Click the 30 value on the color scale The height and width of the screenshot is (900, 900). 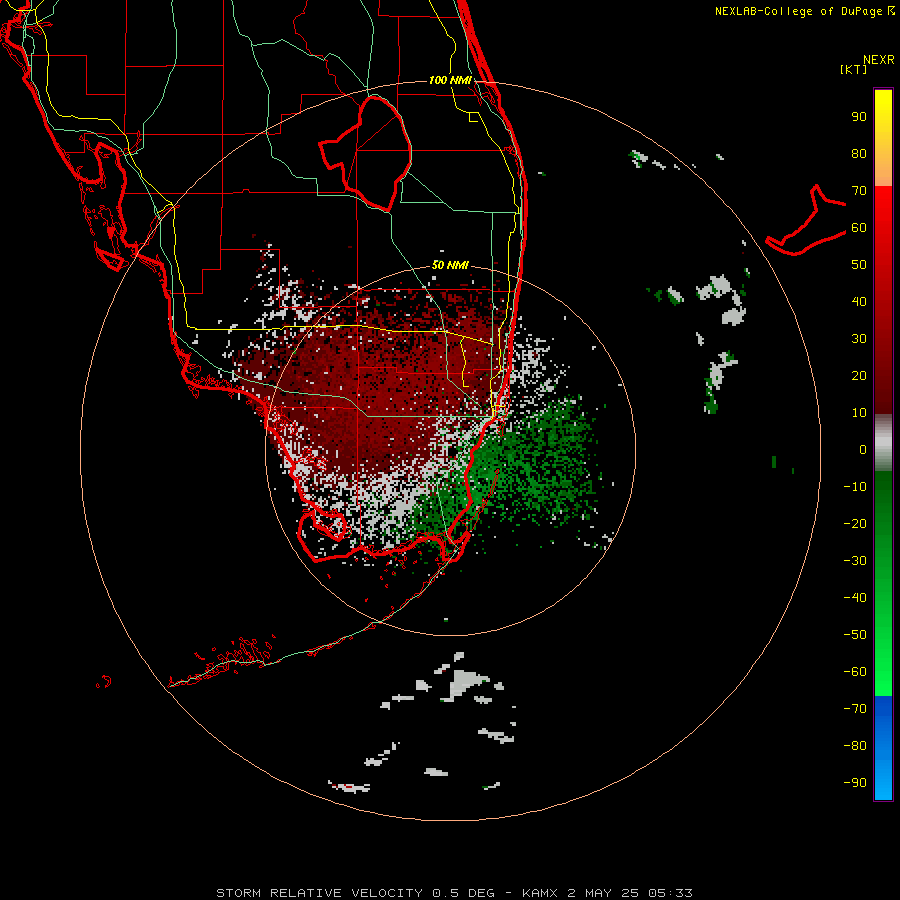[859, 339]
